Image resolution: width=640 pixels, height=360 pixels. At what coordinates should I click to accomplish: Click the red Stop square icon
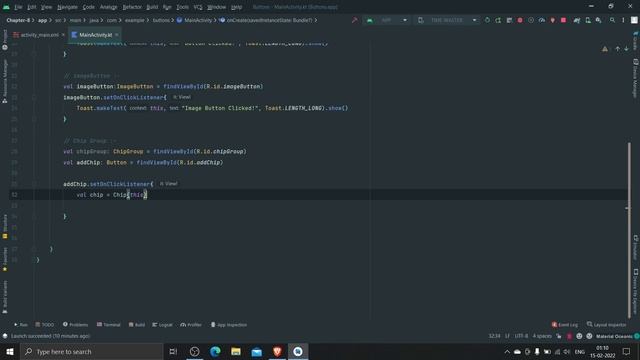[x=563, y=20]
